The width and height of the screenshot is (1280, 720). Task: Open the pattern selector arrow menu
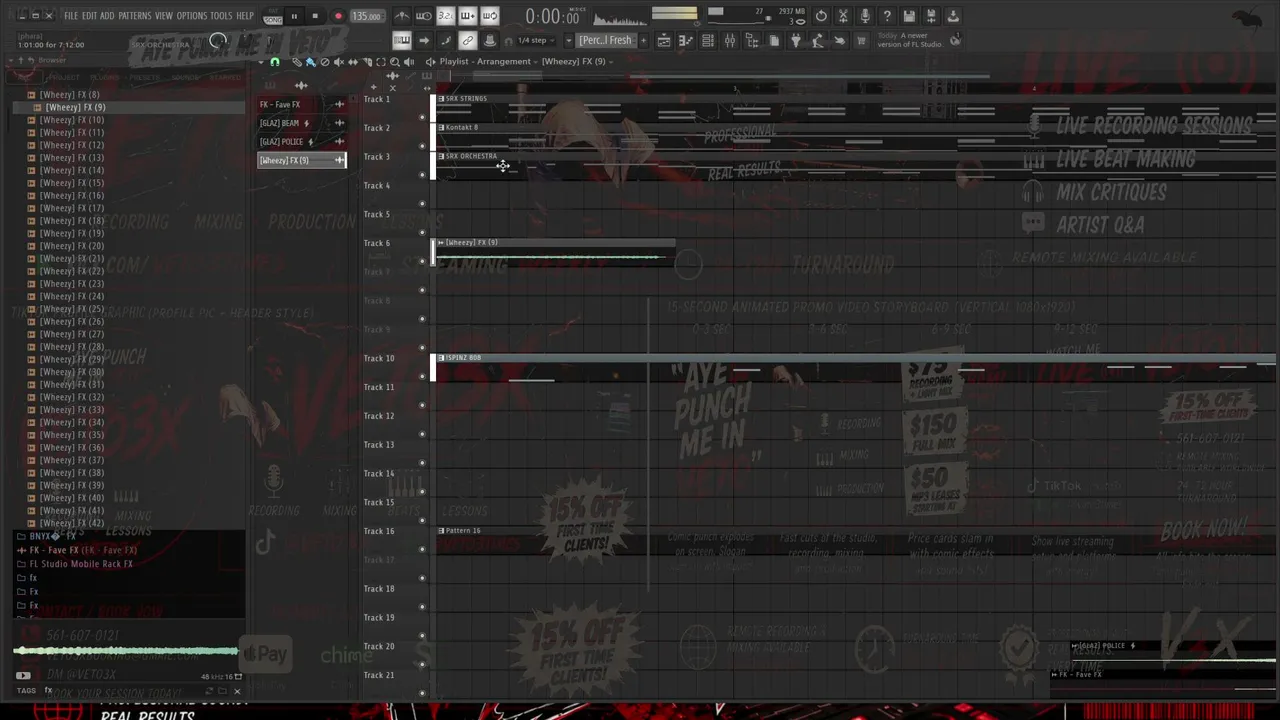click(x=569, y=41)
